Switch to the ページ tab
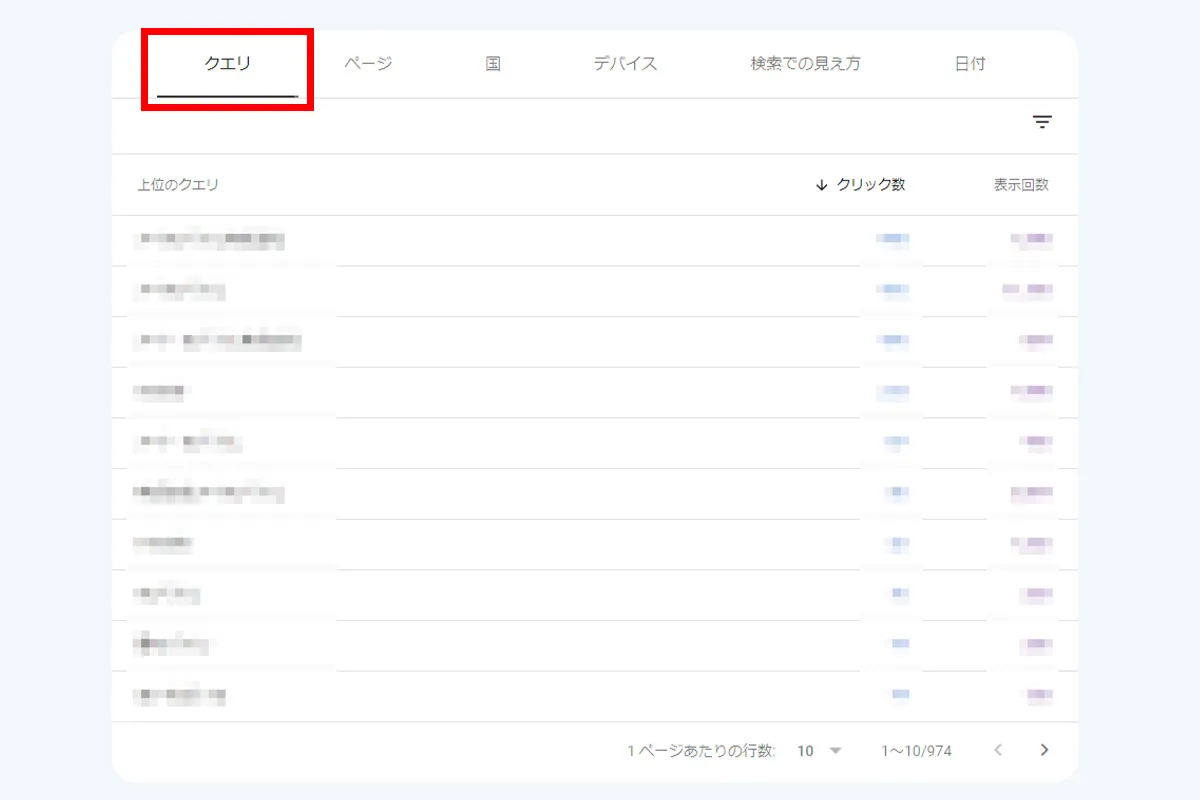1200x800 pixels. tap(370, 62)
